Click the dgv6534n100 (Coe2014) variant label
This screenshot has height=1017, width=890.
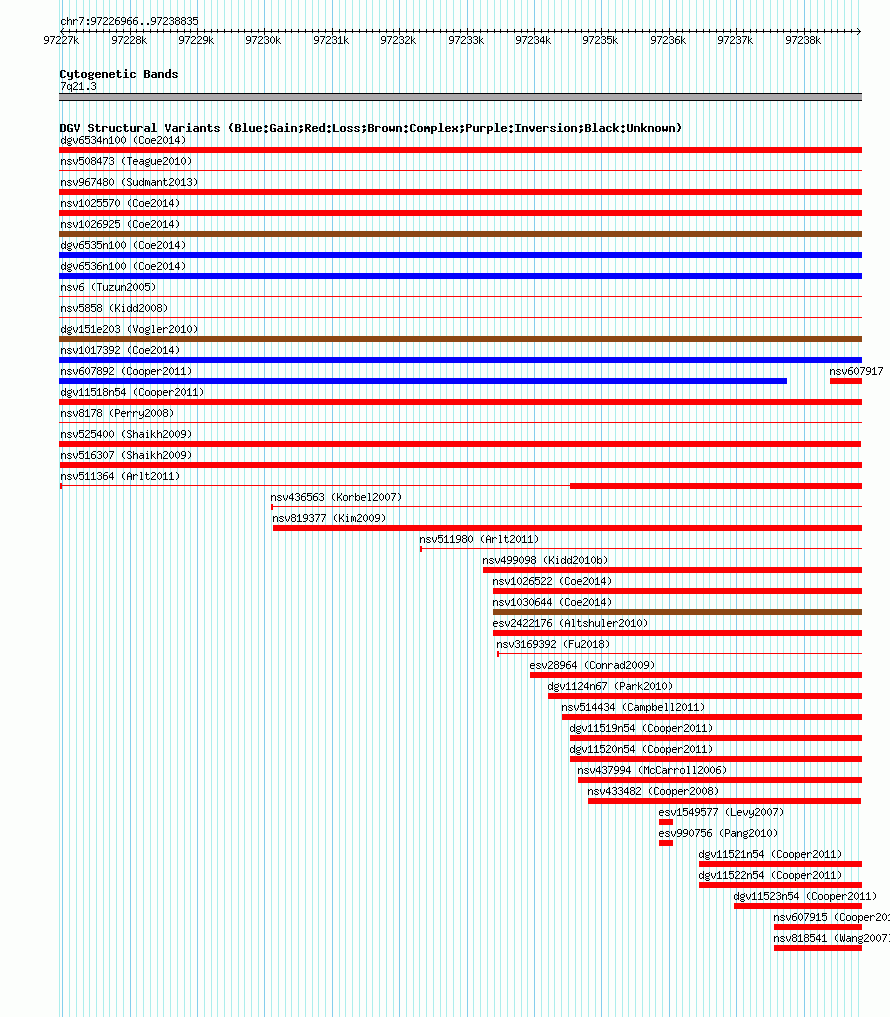click(x=123, y=140)
